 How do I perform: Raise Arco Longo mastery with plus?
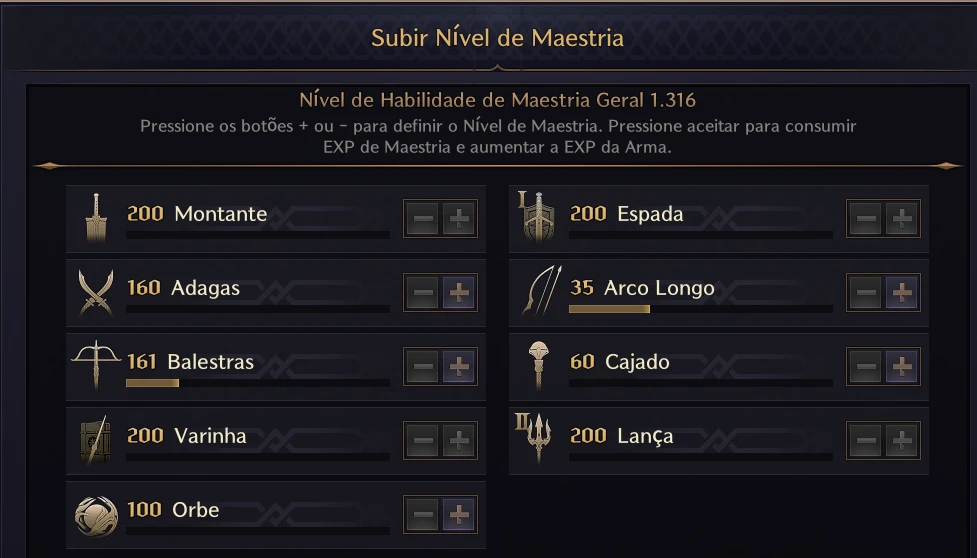coord(902,293)
